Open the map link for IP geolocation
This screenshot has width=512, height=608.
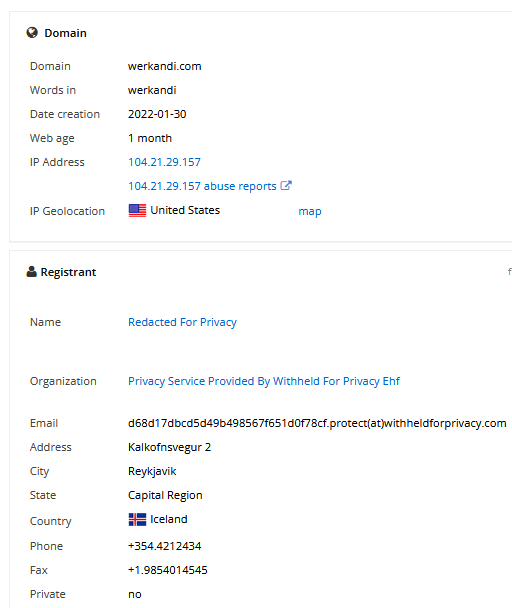[310, 211]
